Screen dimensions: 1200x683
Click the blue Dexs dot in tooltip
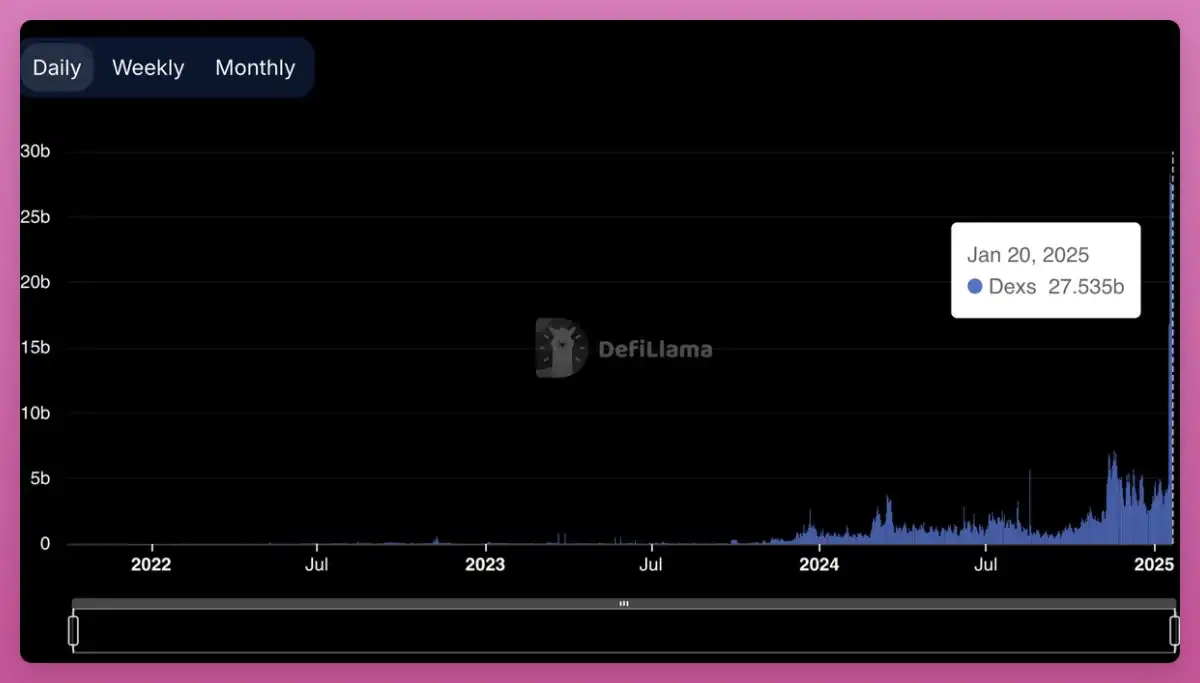(x=975, y=287)
